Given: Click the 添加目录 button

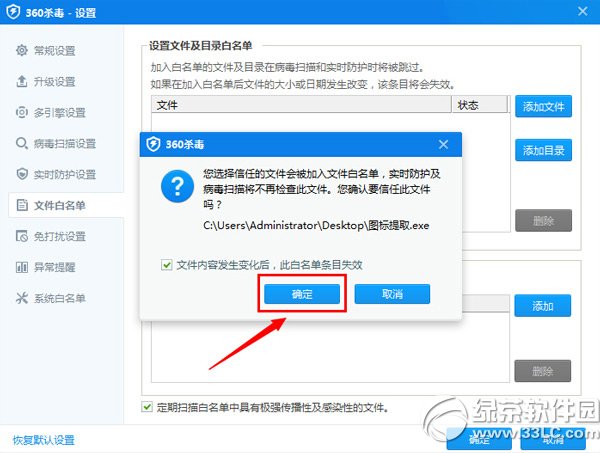Looking at the screenshot, I should point(543,150).
